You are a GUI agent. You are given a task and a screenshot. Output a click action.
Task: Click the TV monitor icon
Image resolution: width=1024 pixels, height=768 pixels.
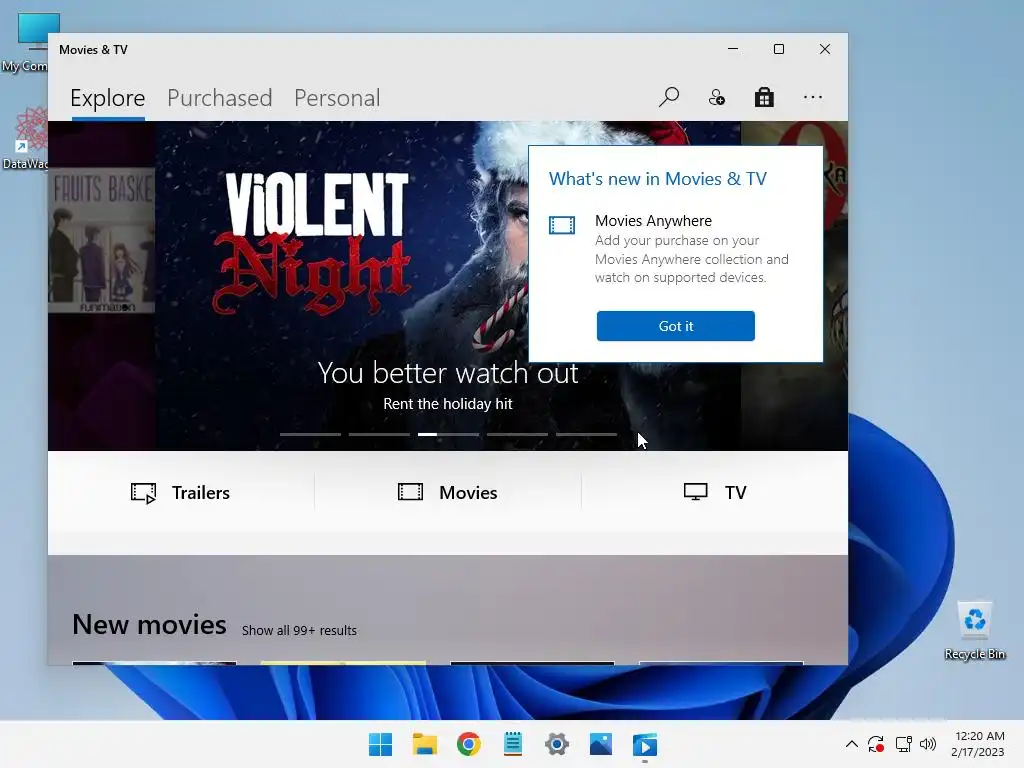696,492
